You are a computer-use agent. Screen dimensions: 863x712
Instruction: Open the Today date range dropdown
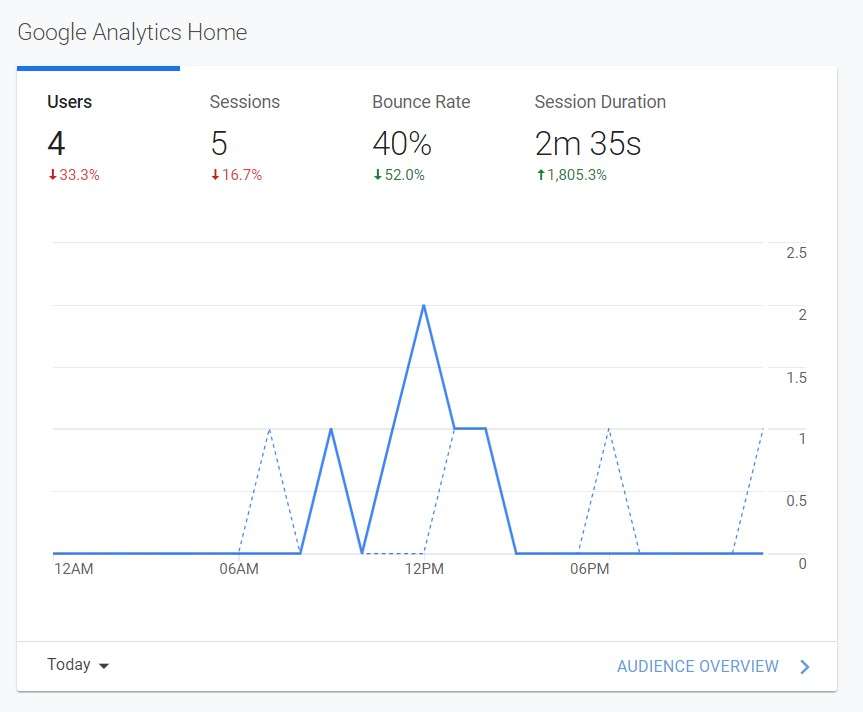coord(78,665)
